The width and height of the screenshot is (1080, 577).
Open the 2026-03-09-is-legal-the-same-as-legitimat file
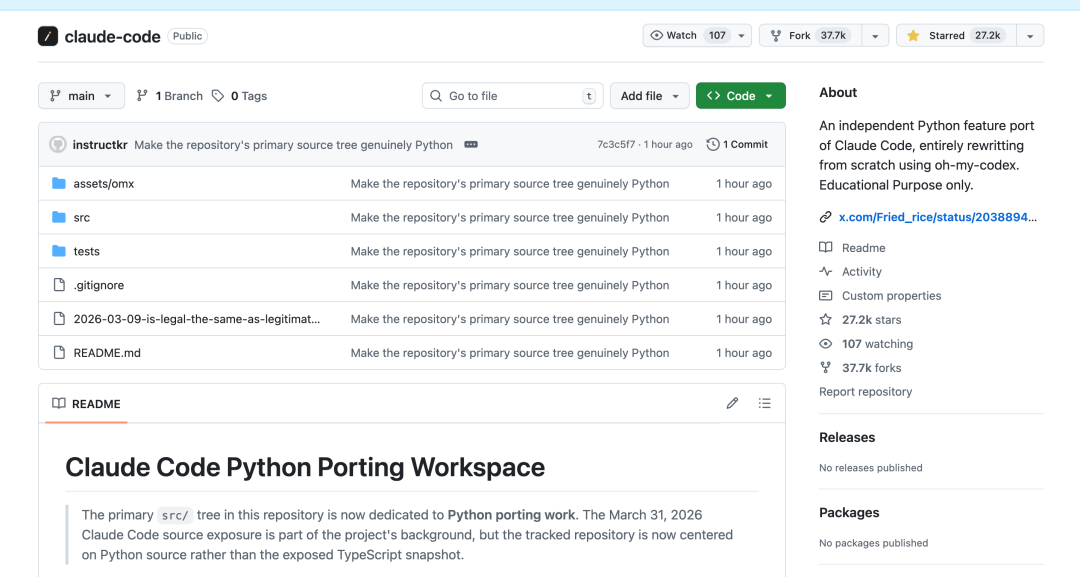coord(196,319)
